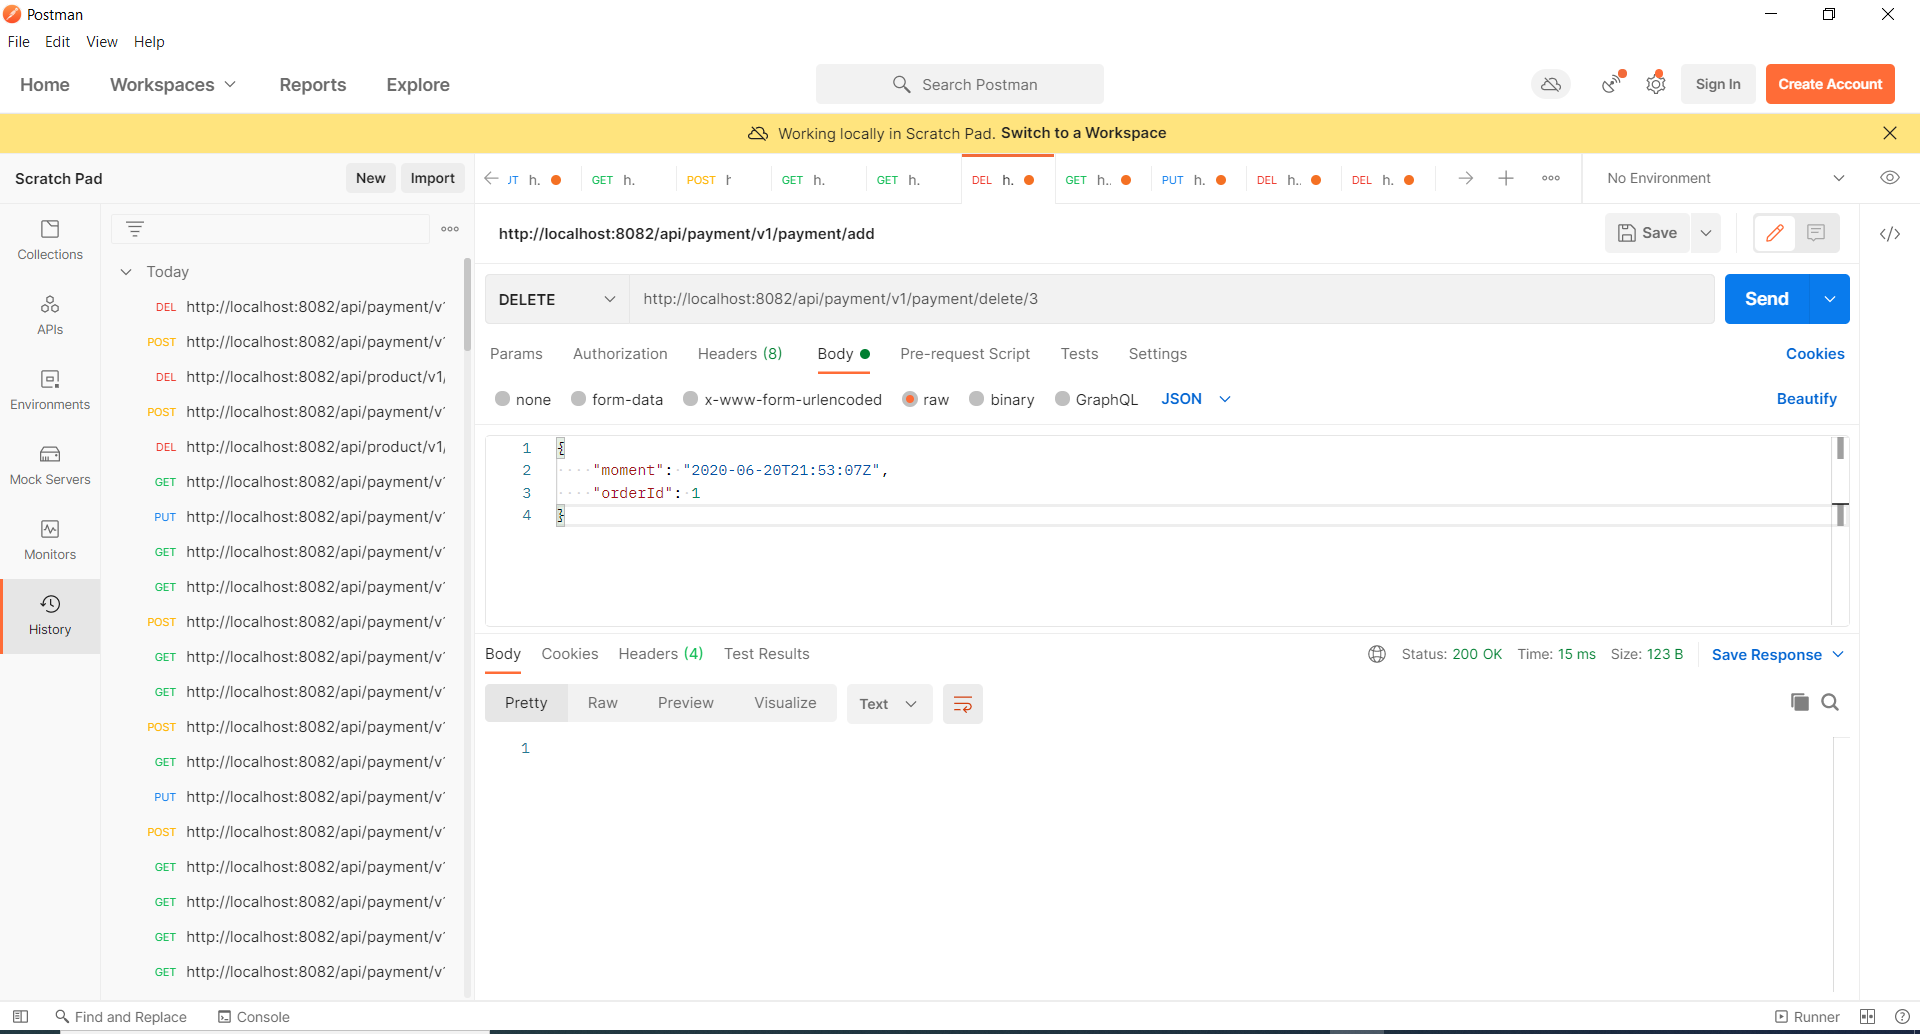Toggle two-pane view icon in the status bar
Screen dimensions: 1920x1034
(x=1867, y=1016)
